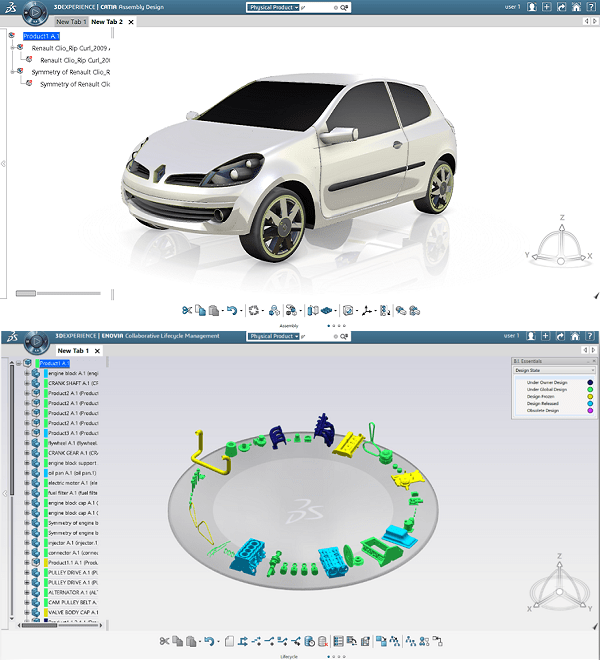Open the Design State combo box in B.I. Essentials
The image size is (600, 660).
point(554,370)
